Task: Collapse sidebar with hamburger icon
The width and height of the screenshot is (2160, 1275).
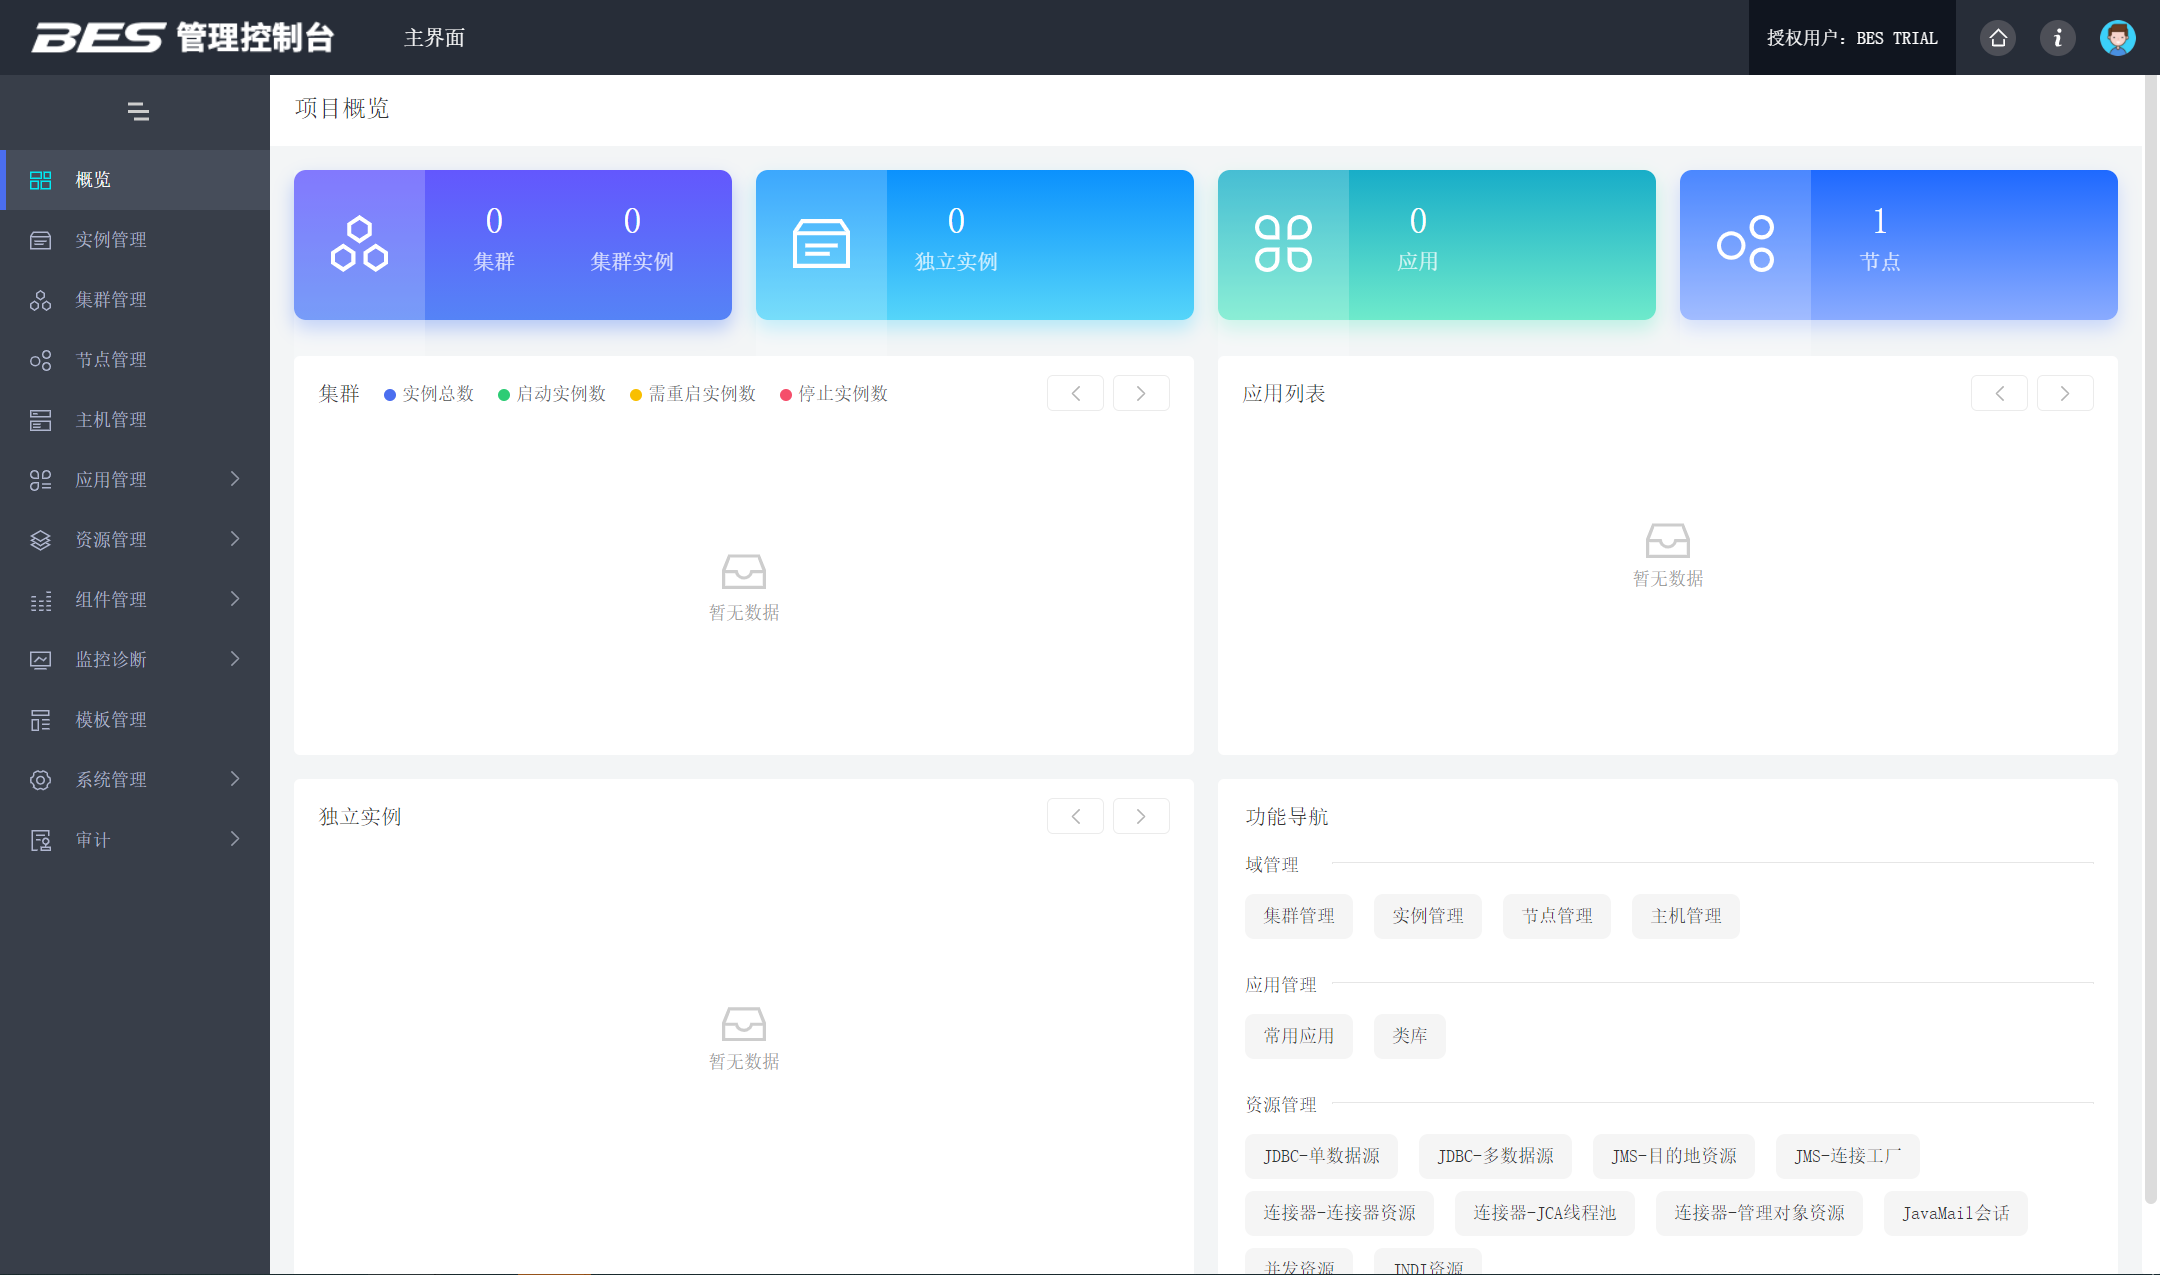Action: click(x=138, y=111)
